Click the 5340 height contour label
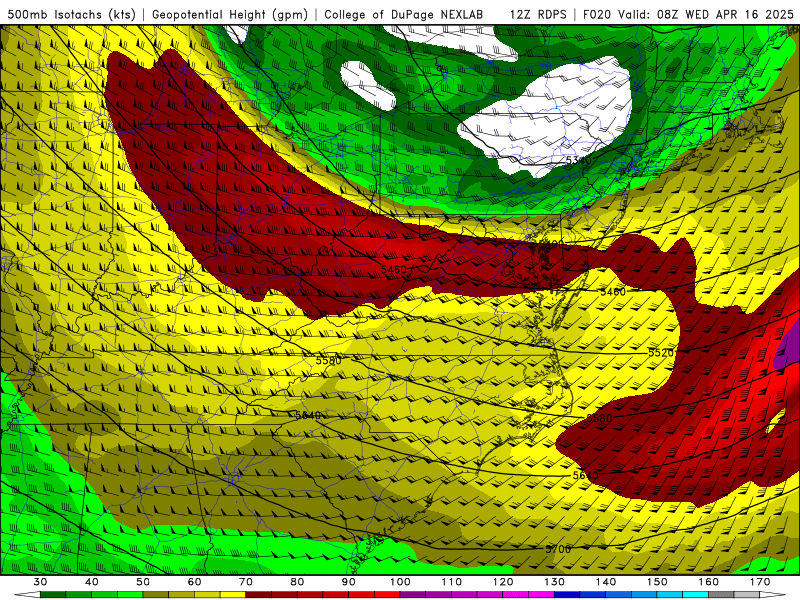The height and width of the screenshot is (600, 800). [578, 160]
